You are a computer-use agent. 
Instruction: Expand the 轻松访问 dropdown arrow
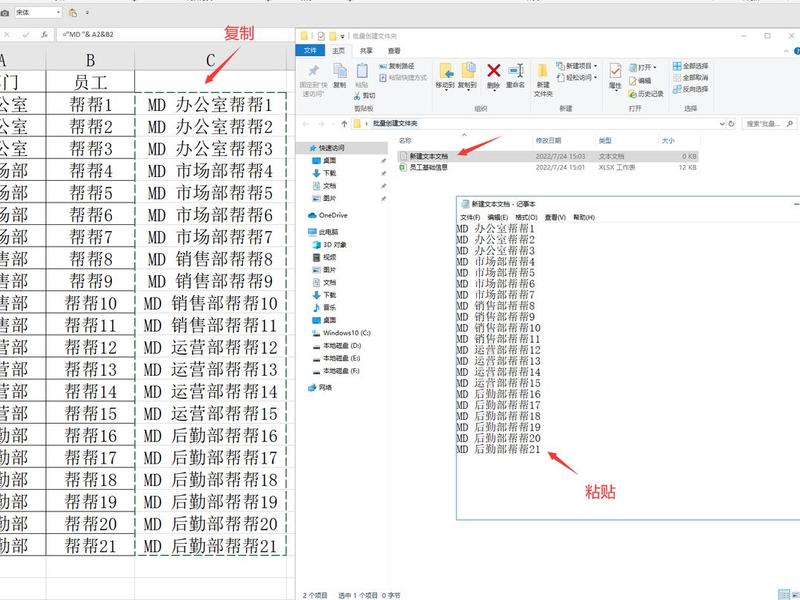click(x=595, y=78)
